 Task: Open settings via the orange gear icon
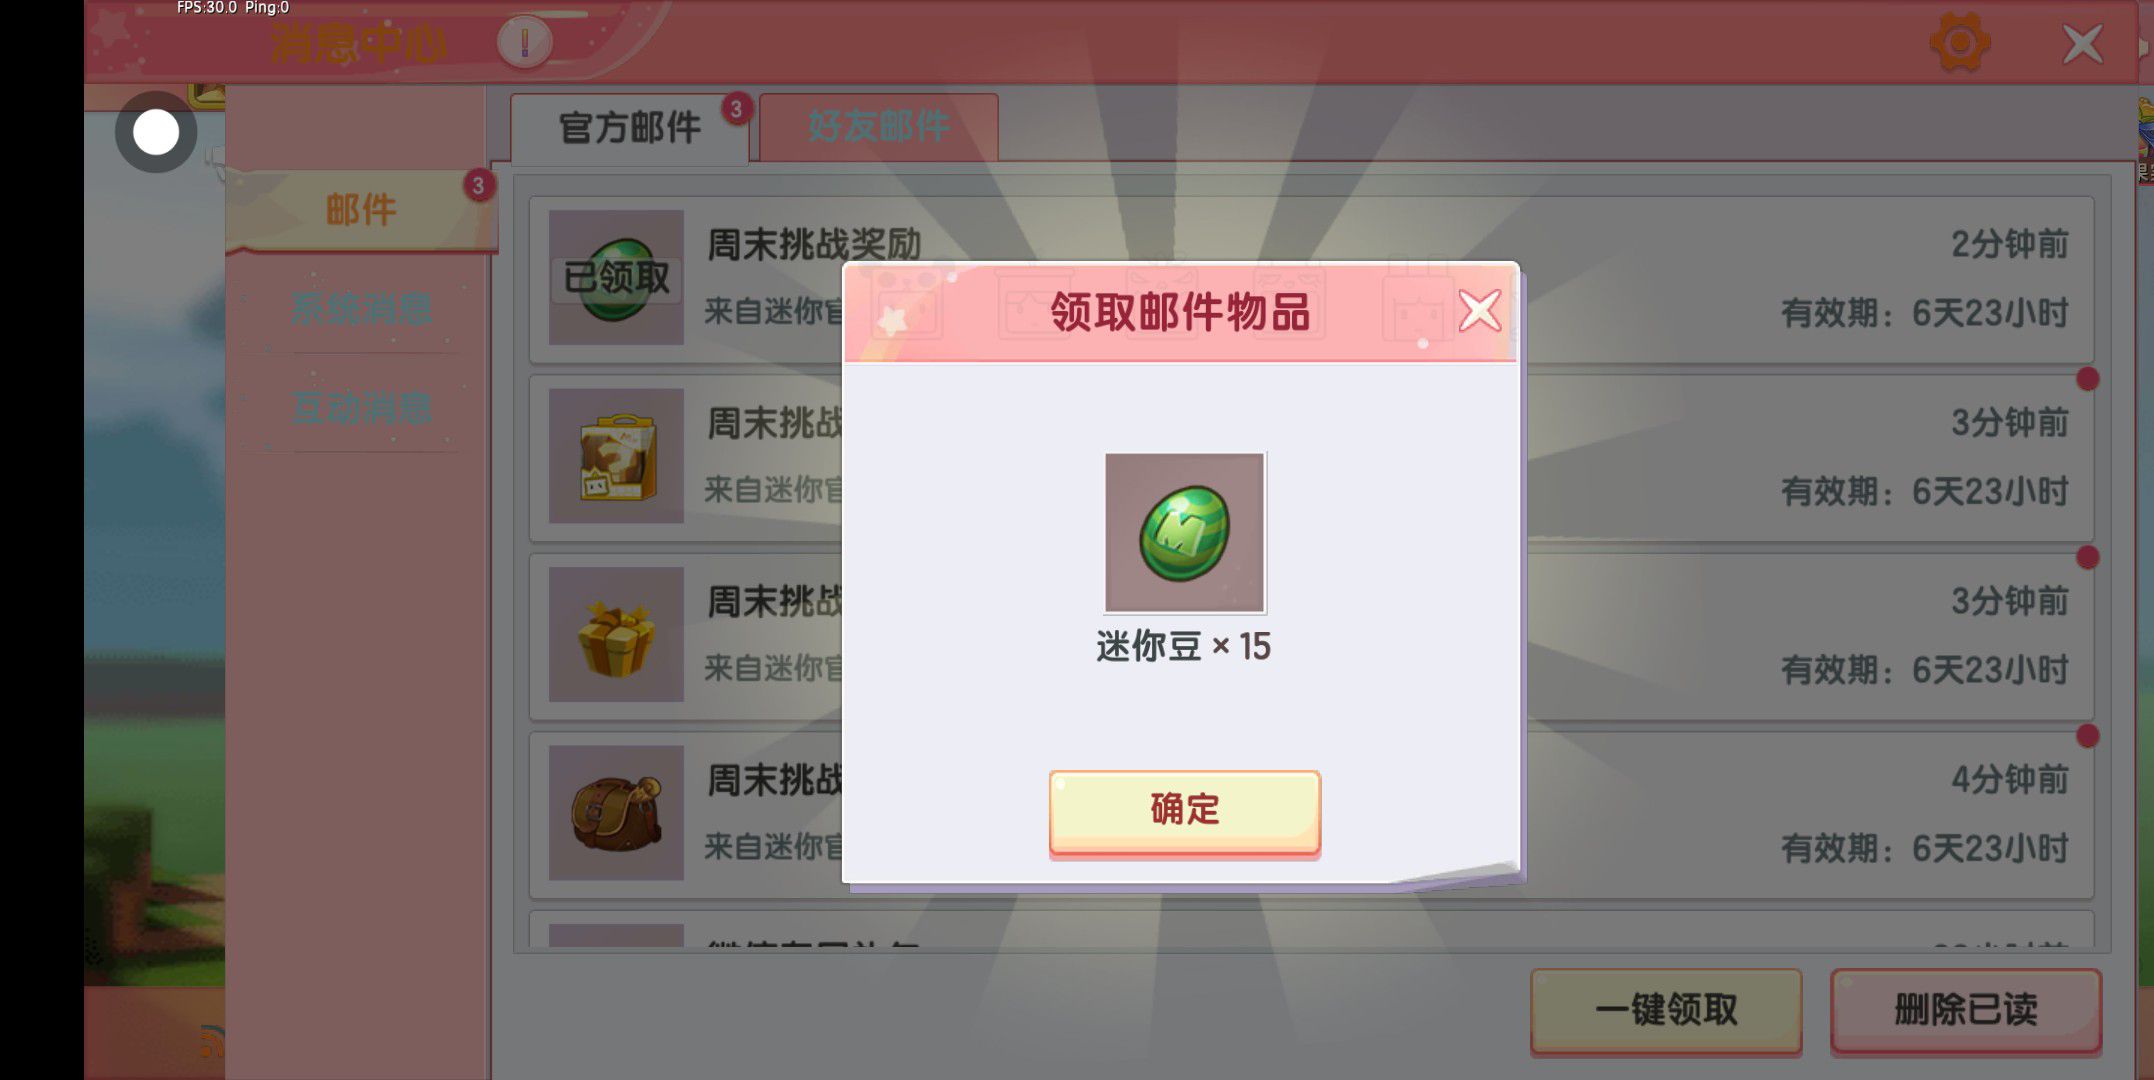pyautogui.click(x=1959, y=42)
